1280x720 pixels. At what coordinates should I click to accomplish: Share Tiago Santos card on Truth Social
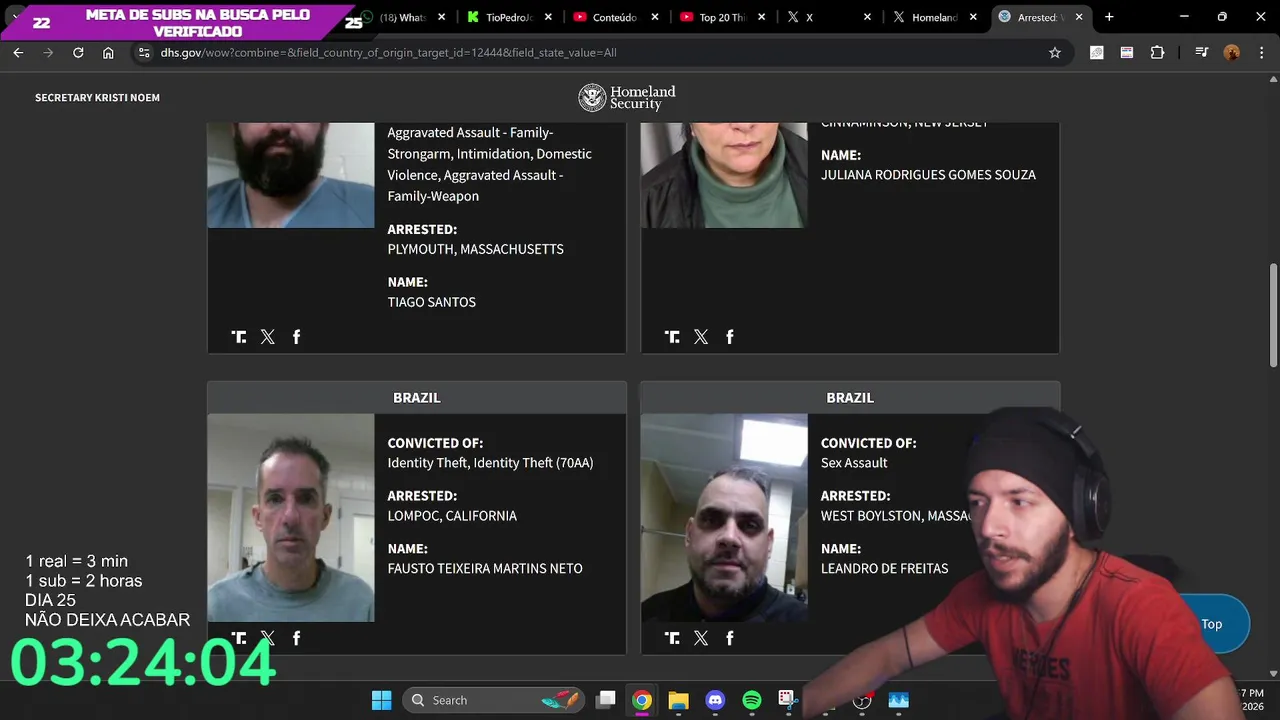(x=239, y=337)
